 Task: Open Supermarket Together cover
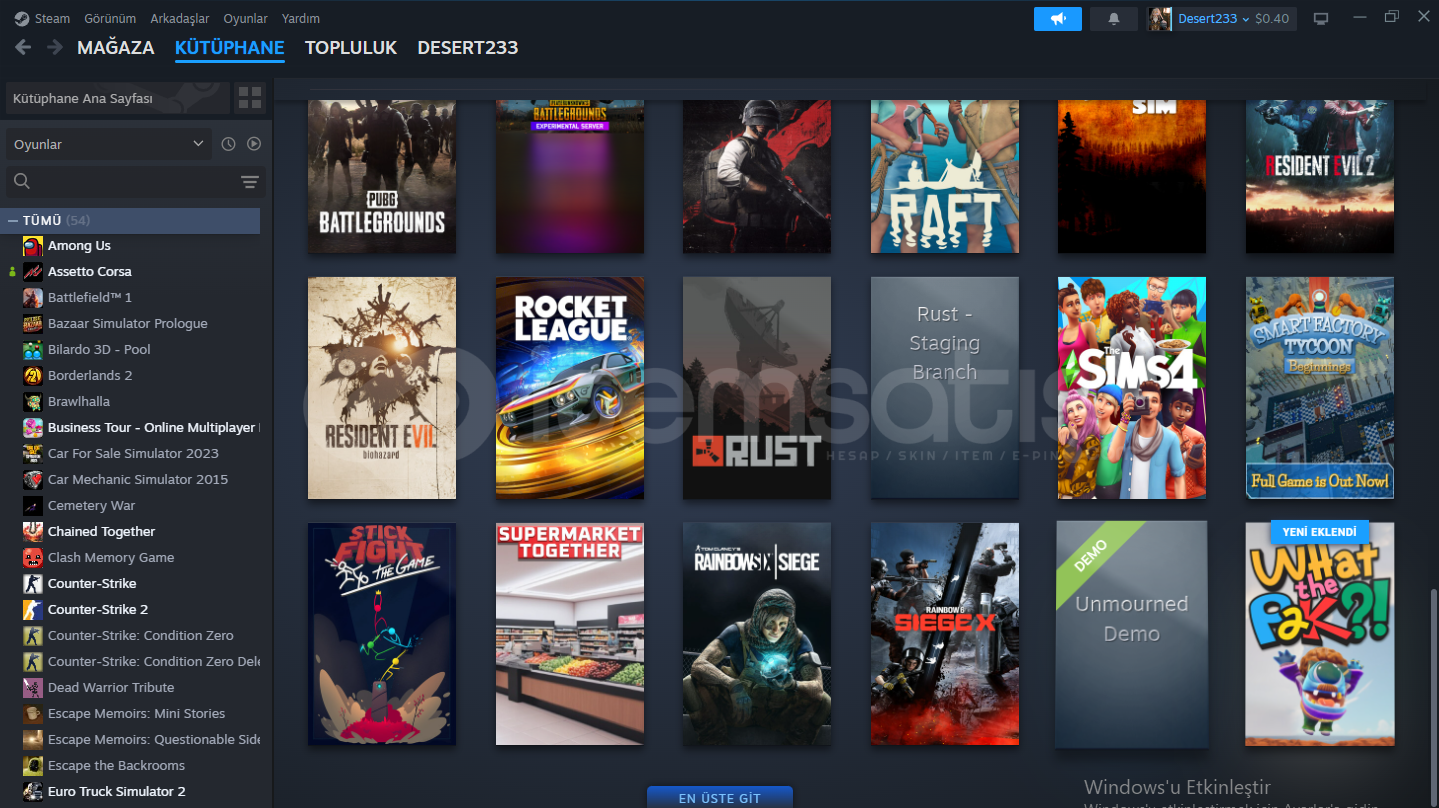tap(570, 634)
